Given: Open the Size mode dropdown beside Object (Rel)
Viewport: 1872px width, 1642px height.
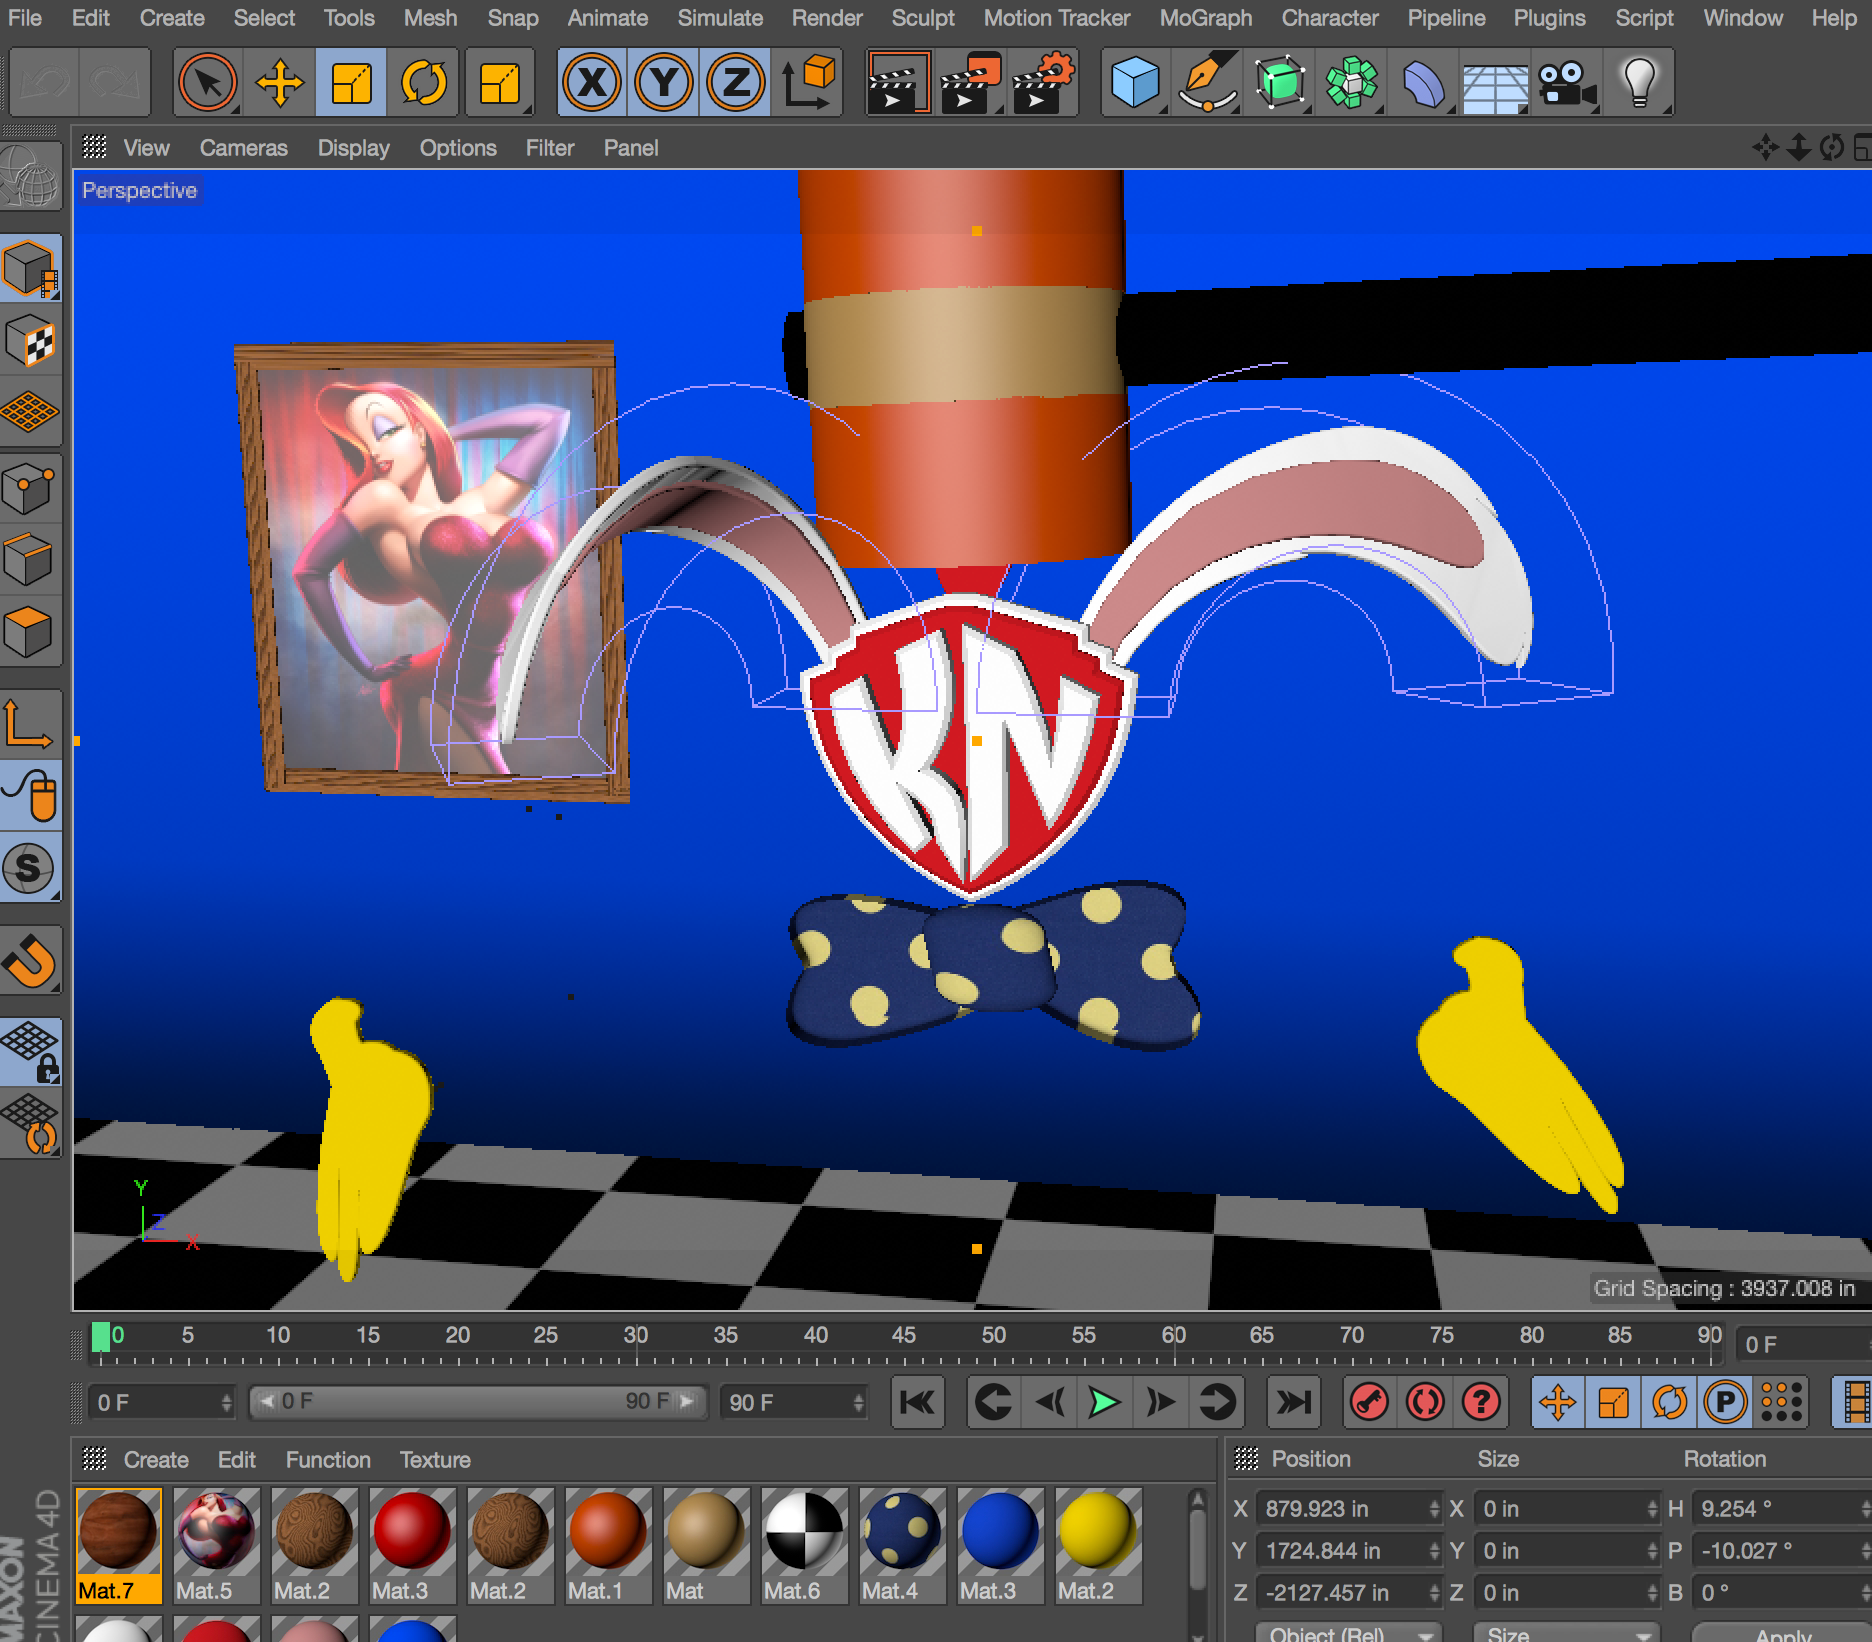Looking at the screenshot, I should [1567, 1633].
